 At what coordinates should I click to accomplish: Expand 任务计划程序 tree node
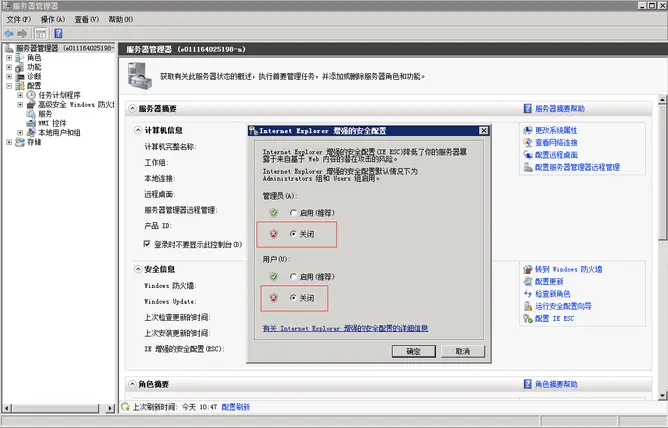[x=20, y=95]
